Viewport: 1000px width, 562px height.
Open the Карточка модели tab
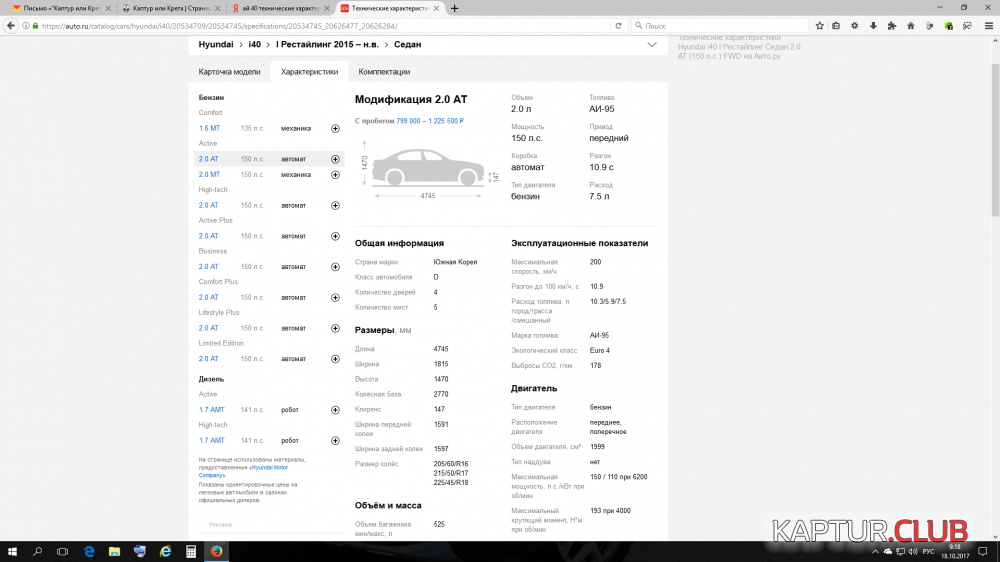coord(229,72)
